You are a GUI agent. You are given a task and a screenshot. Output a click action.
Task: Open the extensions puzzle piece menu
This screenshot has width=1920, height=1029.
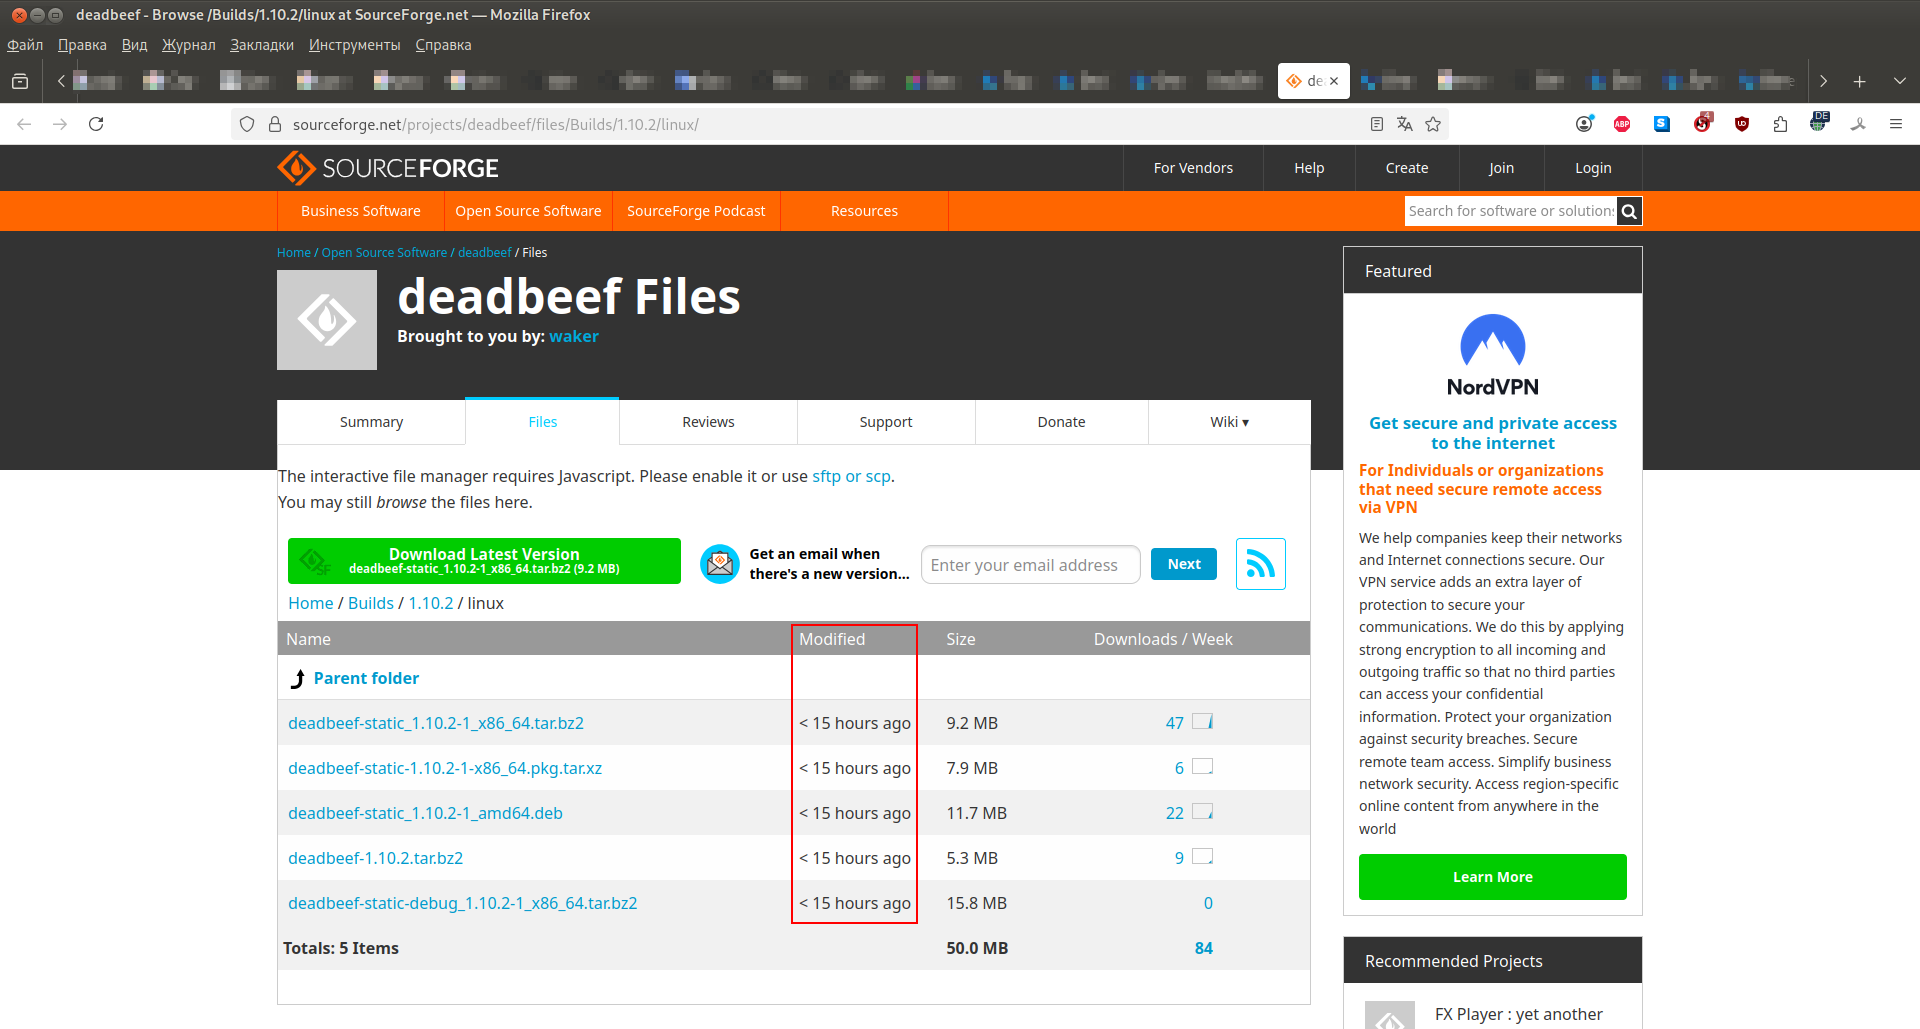pos(1780,124)
